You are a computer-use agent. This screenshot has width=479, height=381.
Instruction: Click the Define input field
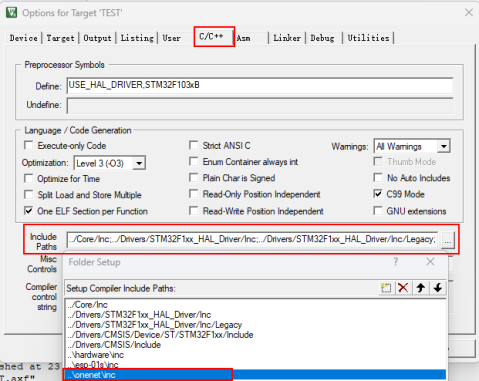click(260, 86)
